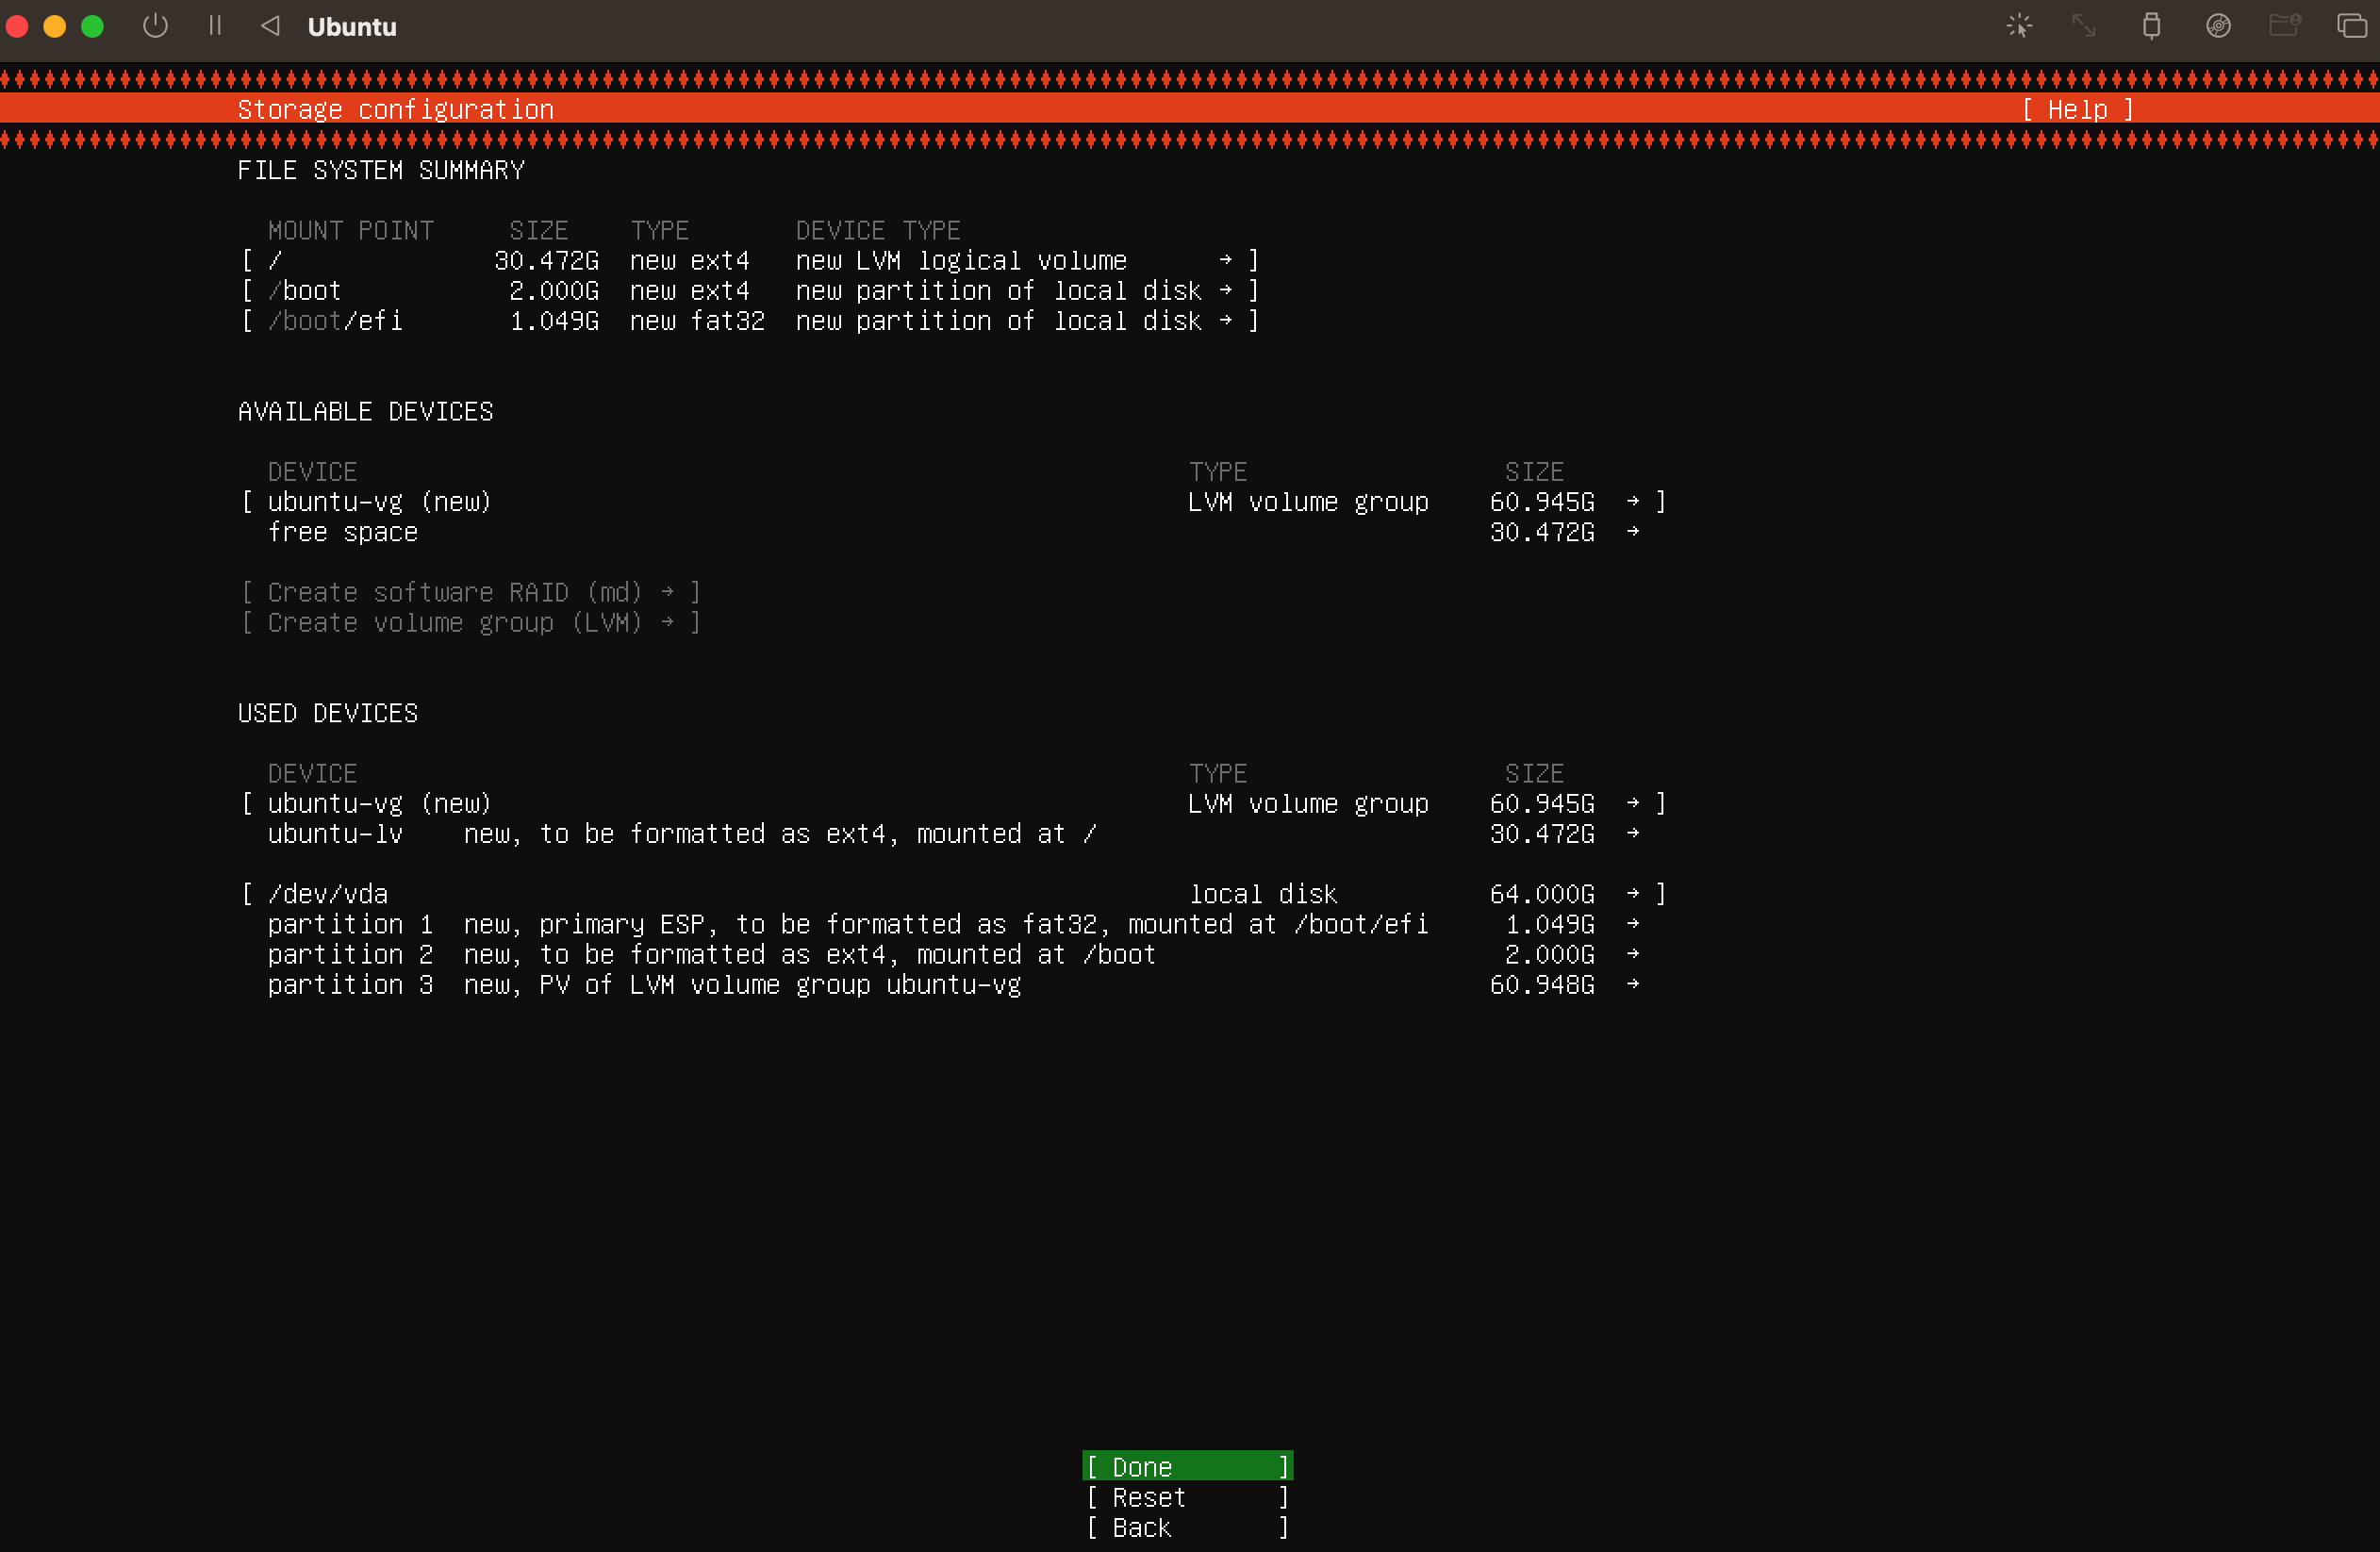Select Create volume group (LVM) option
2380x1552 pixels.
tap(470, 623)
